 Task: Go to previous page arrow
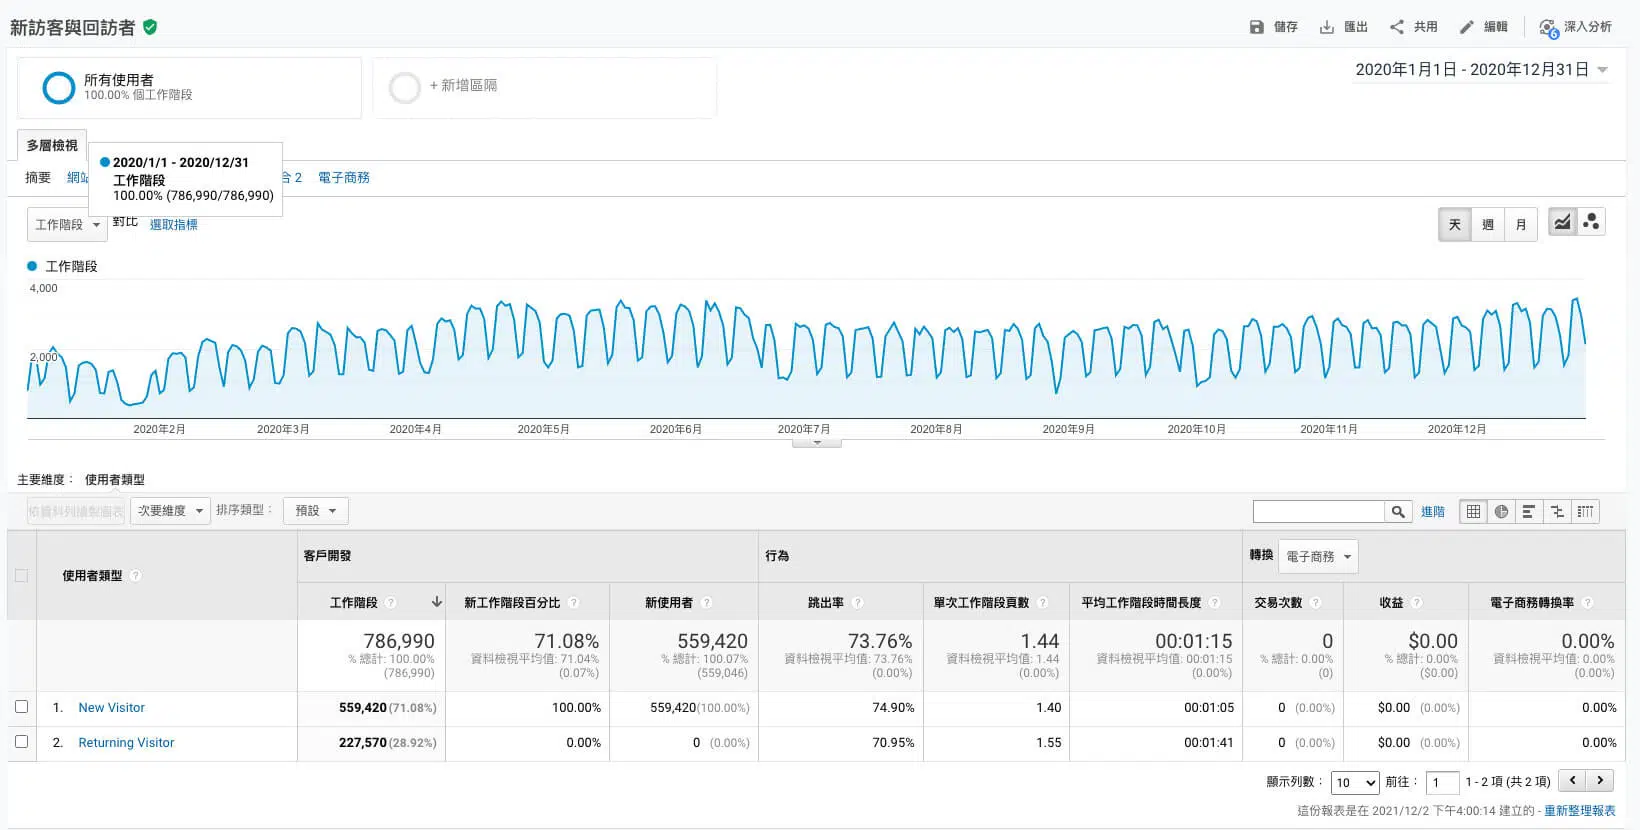click(1573, 781)
